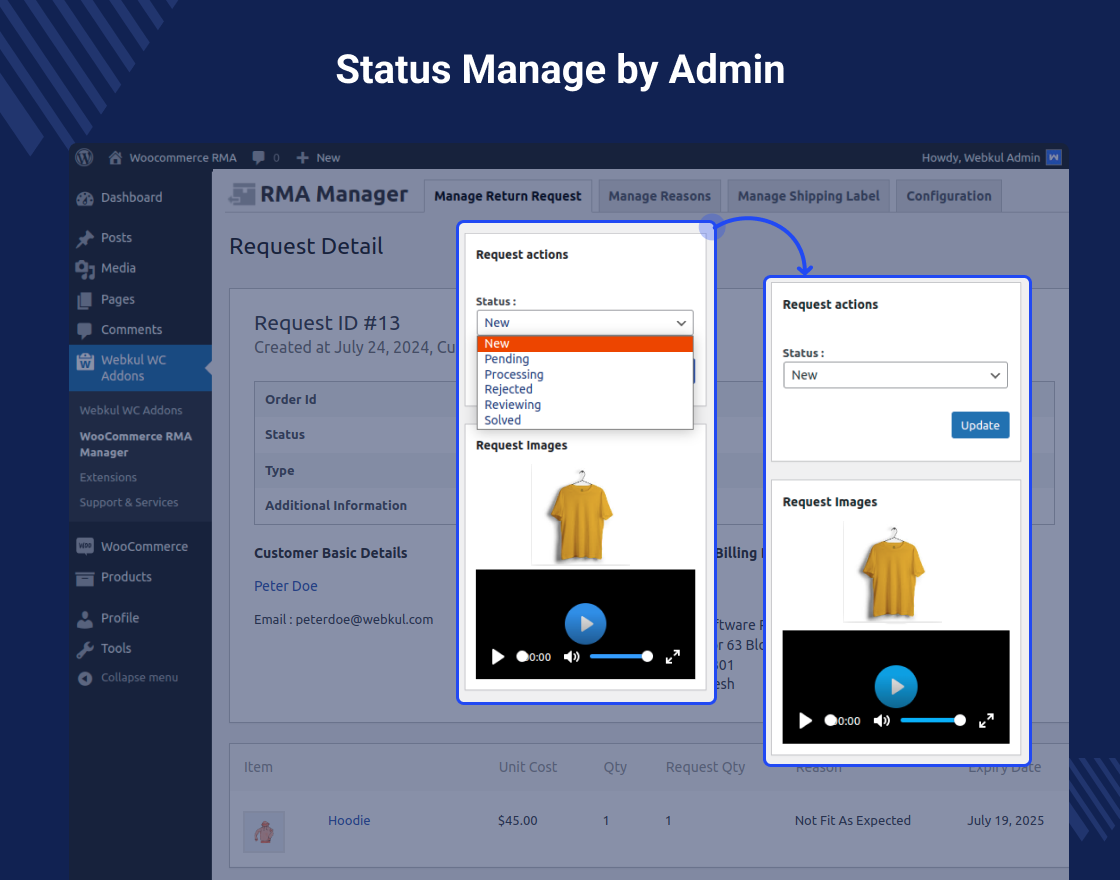
Task: Click the Dashboard gauge icon
Action: click(85, 198)
